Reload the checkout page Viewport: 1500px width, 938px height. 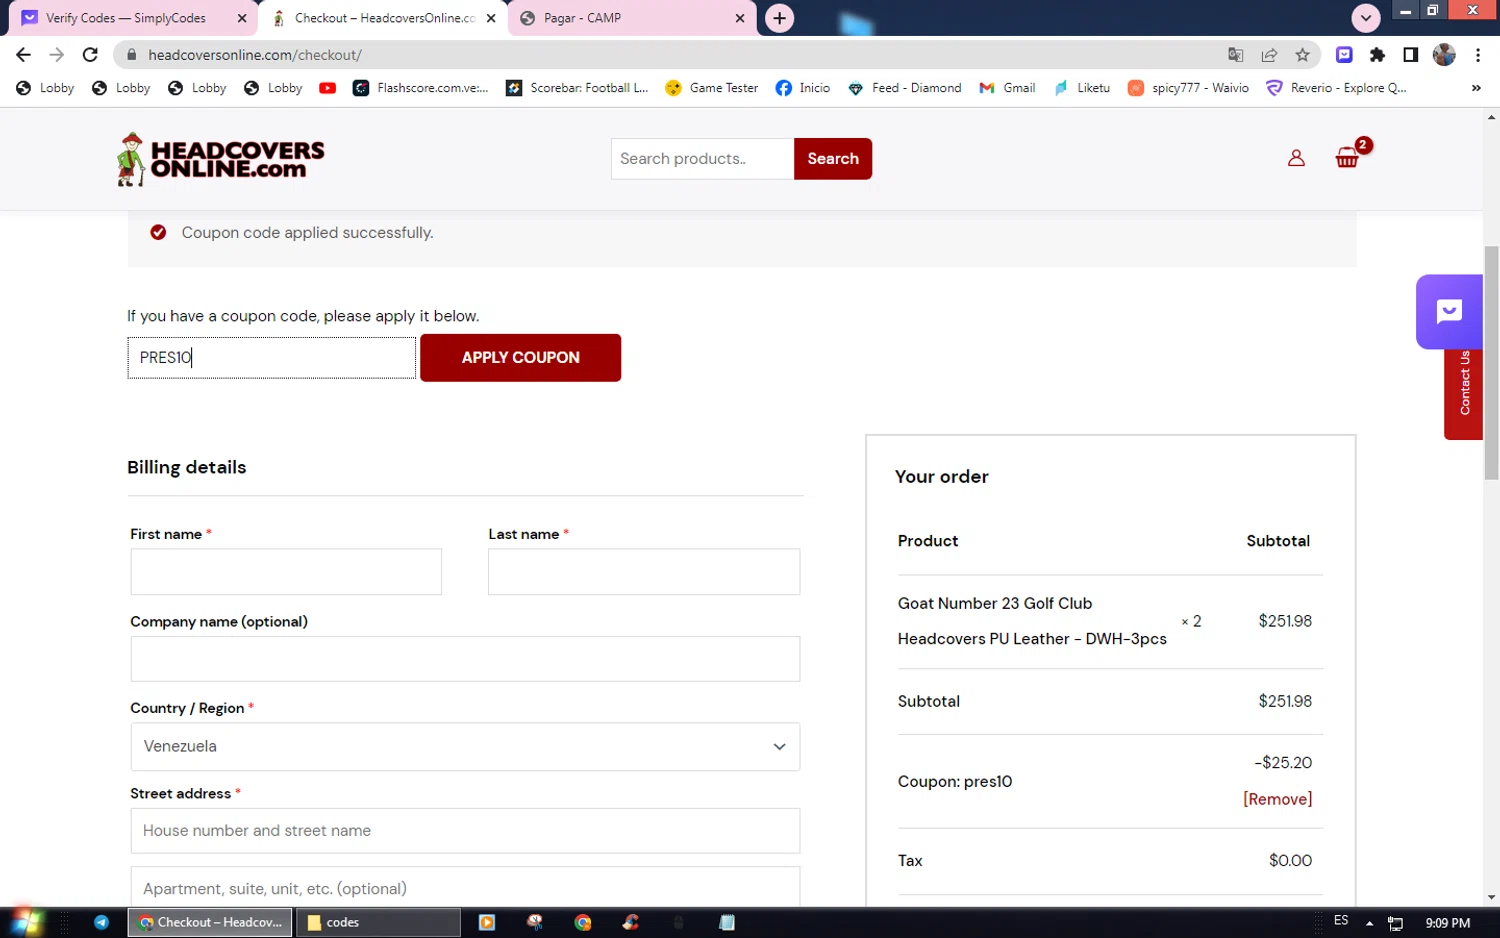pyautogui.click(x=90, y=55)
